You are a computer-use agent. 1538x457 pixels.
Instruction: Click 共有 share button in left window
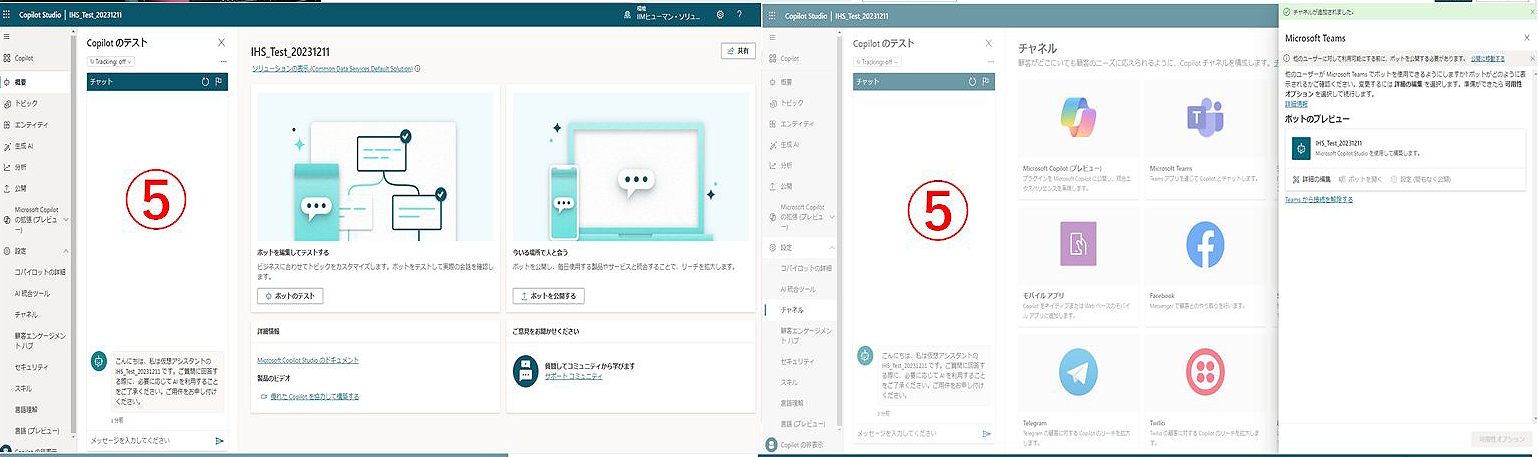738,51
